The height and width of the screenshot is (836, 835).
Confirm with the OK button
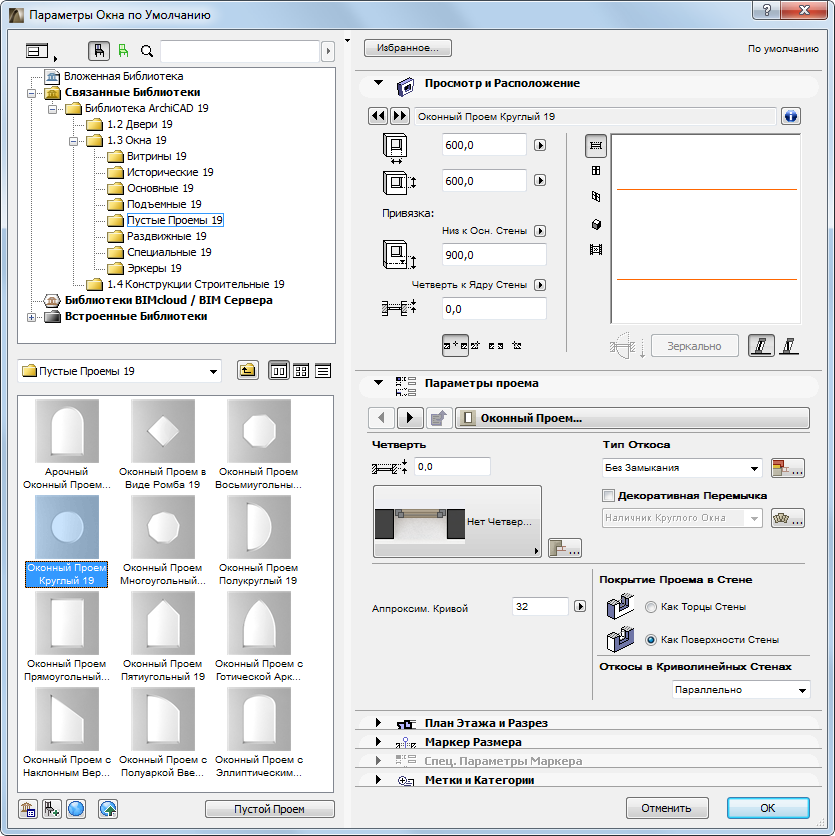(x=768, y=808)
